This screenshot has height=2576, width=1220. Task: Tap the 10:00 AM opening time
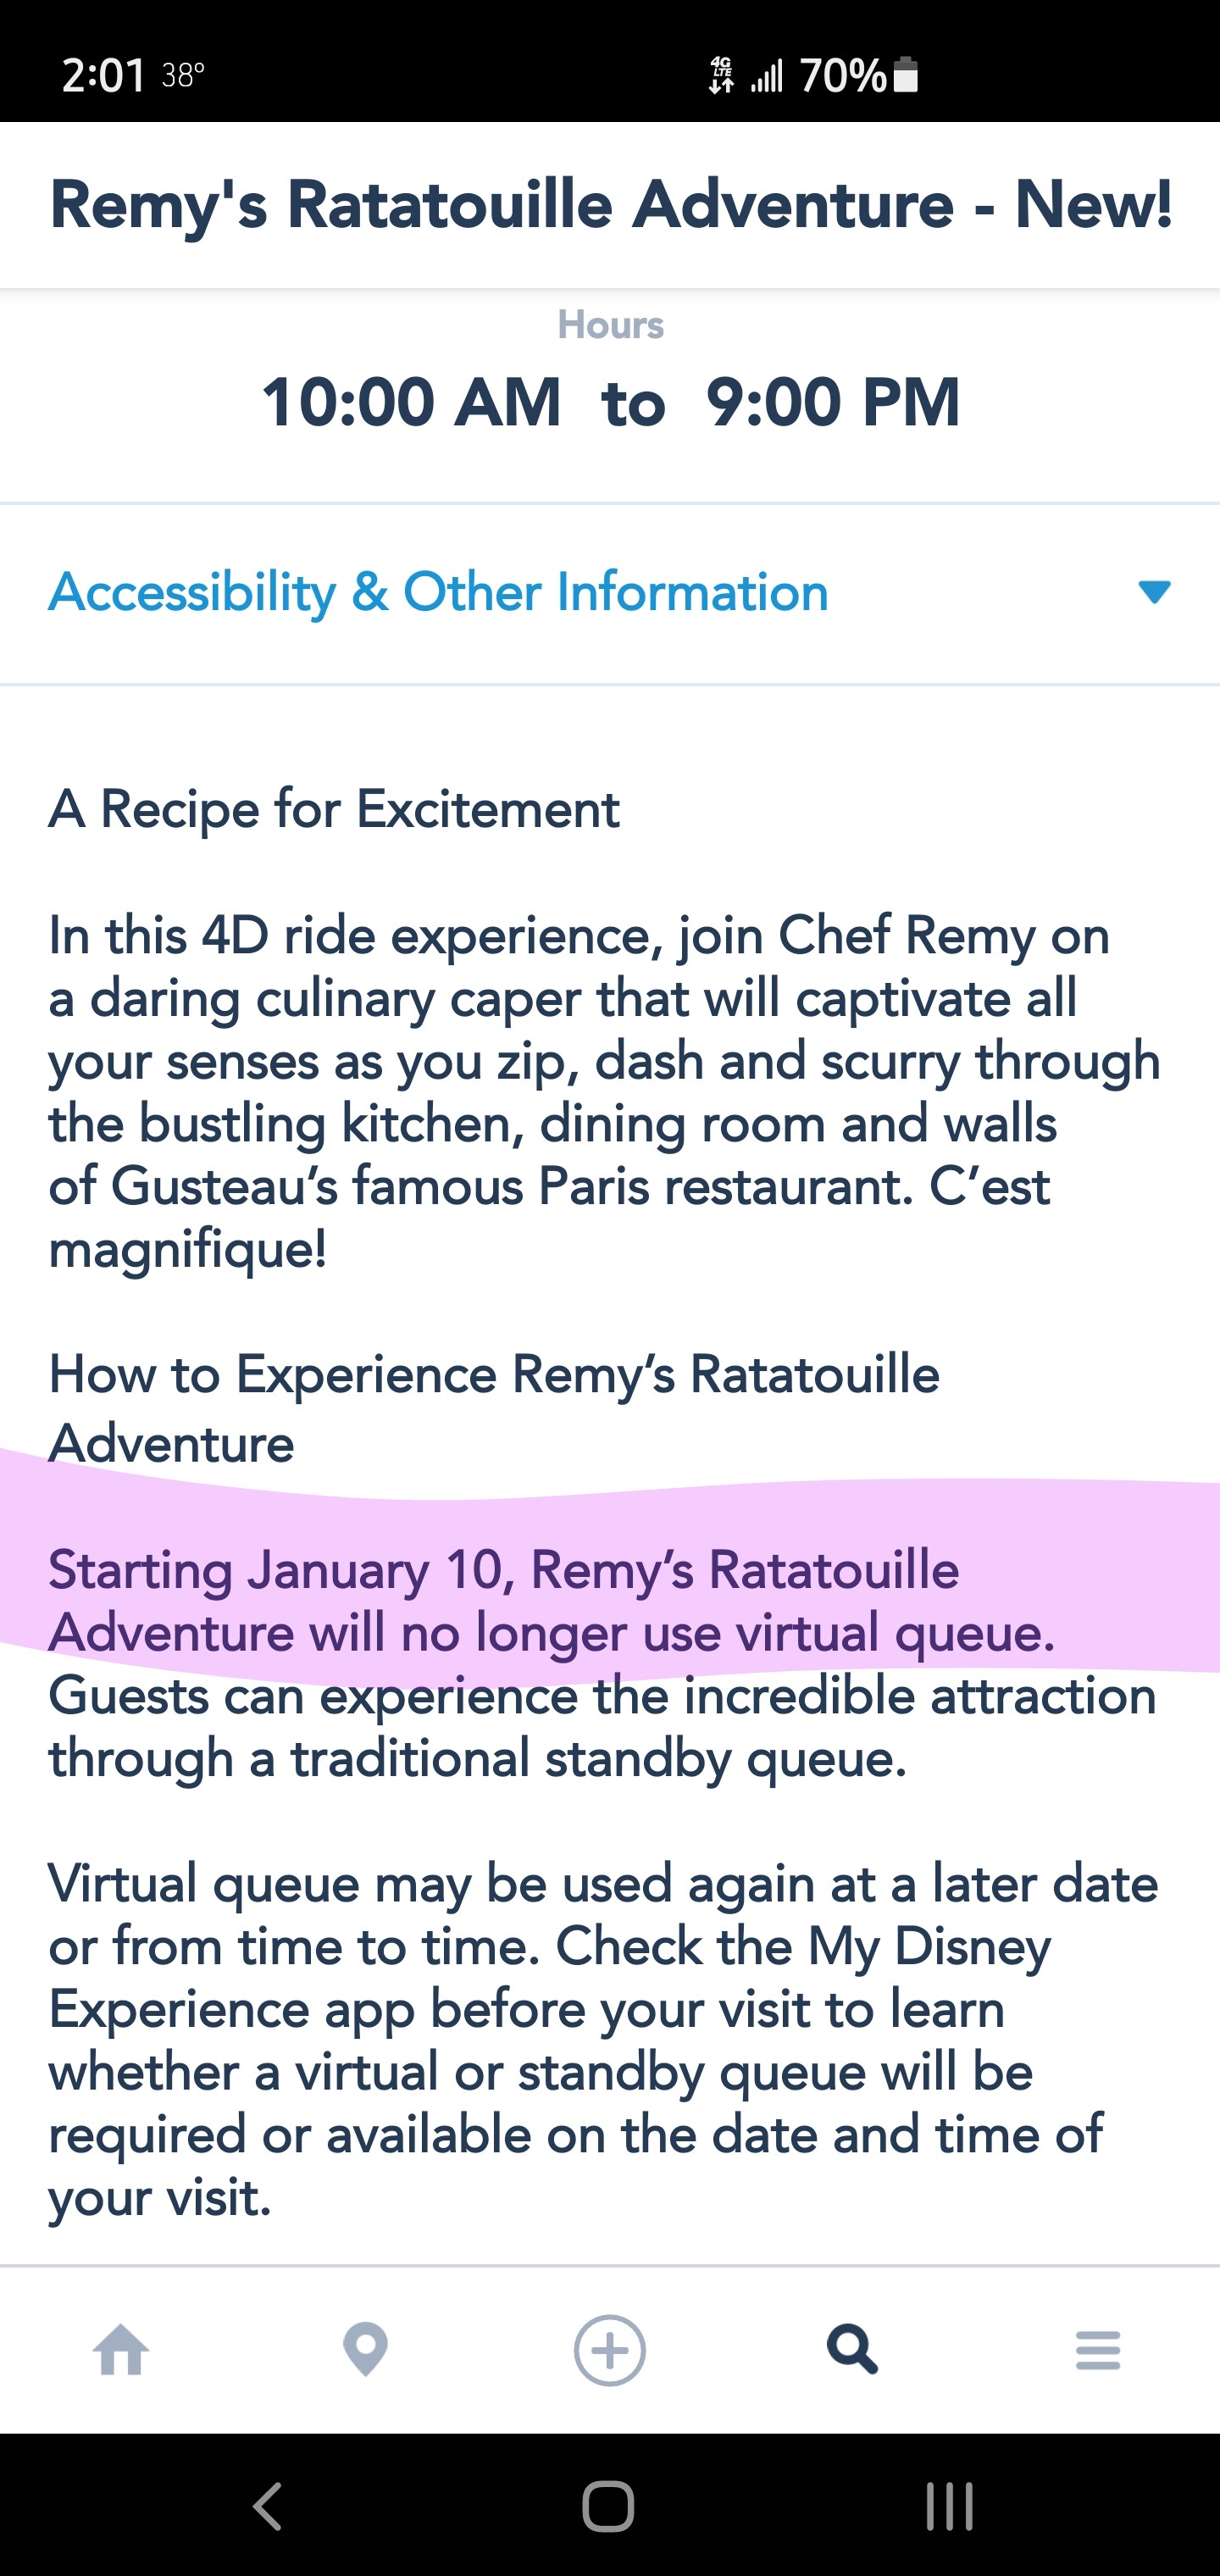[411, 402]
